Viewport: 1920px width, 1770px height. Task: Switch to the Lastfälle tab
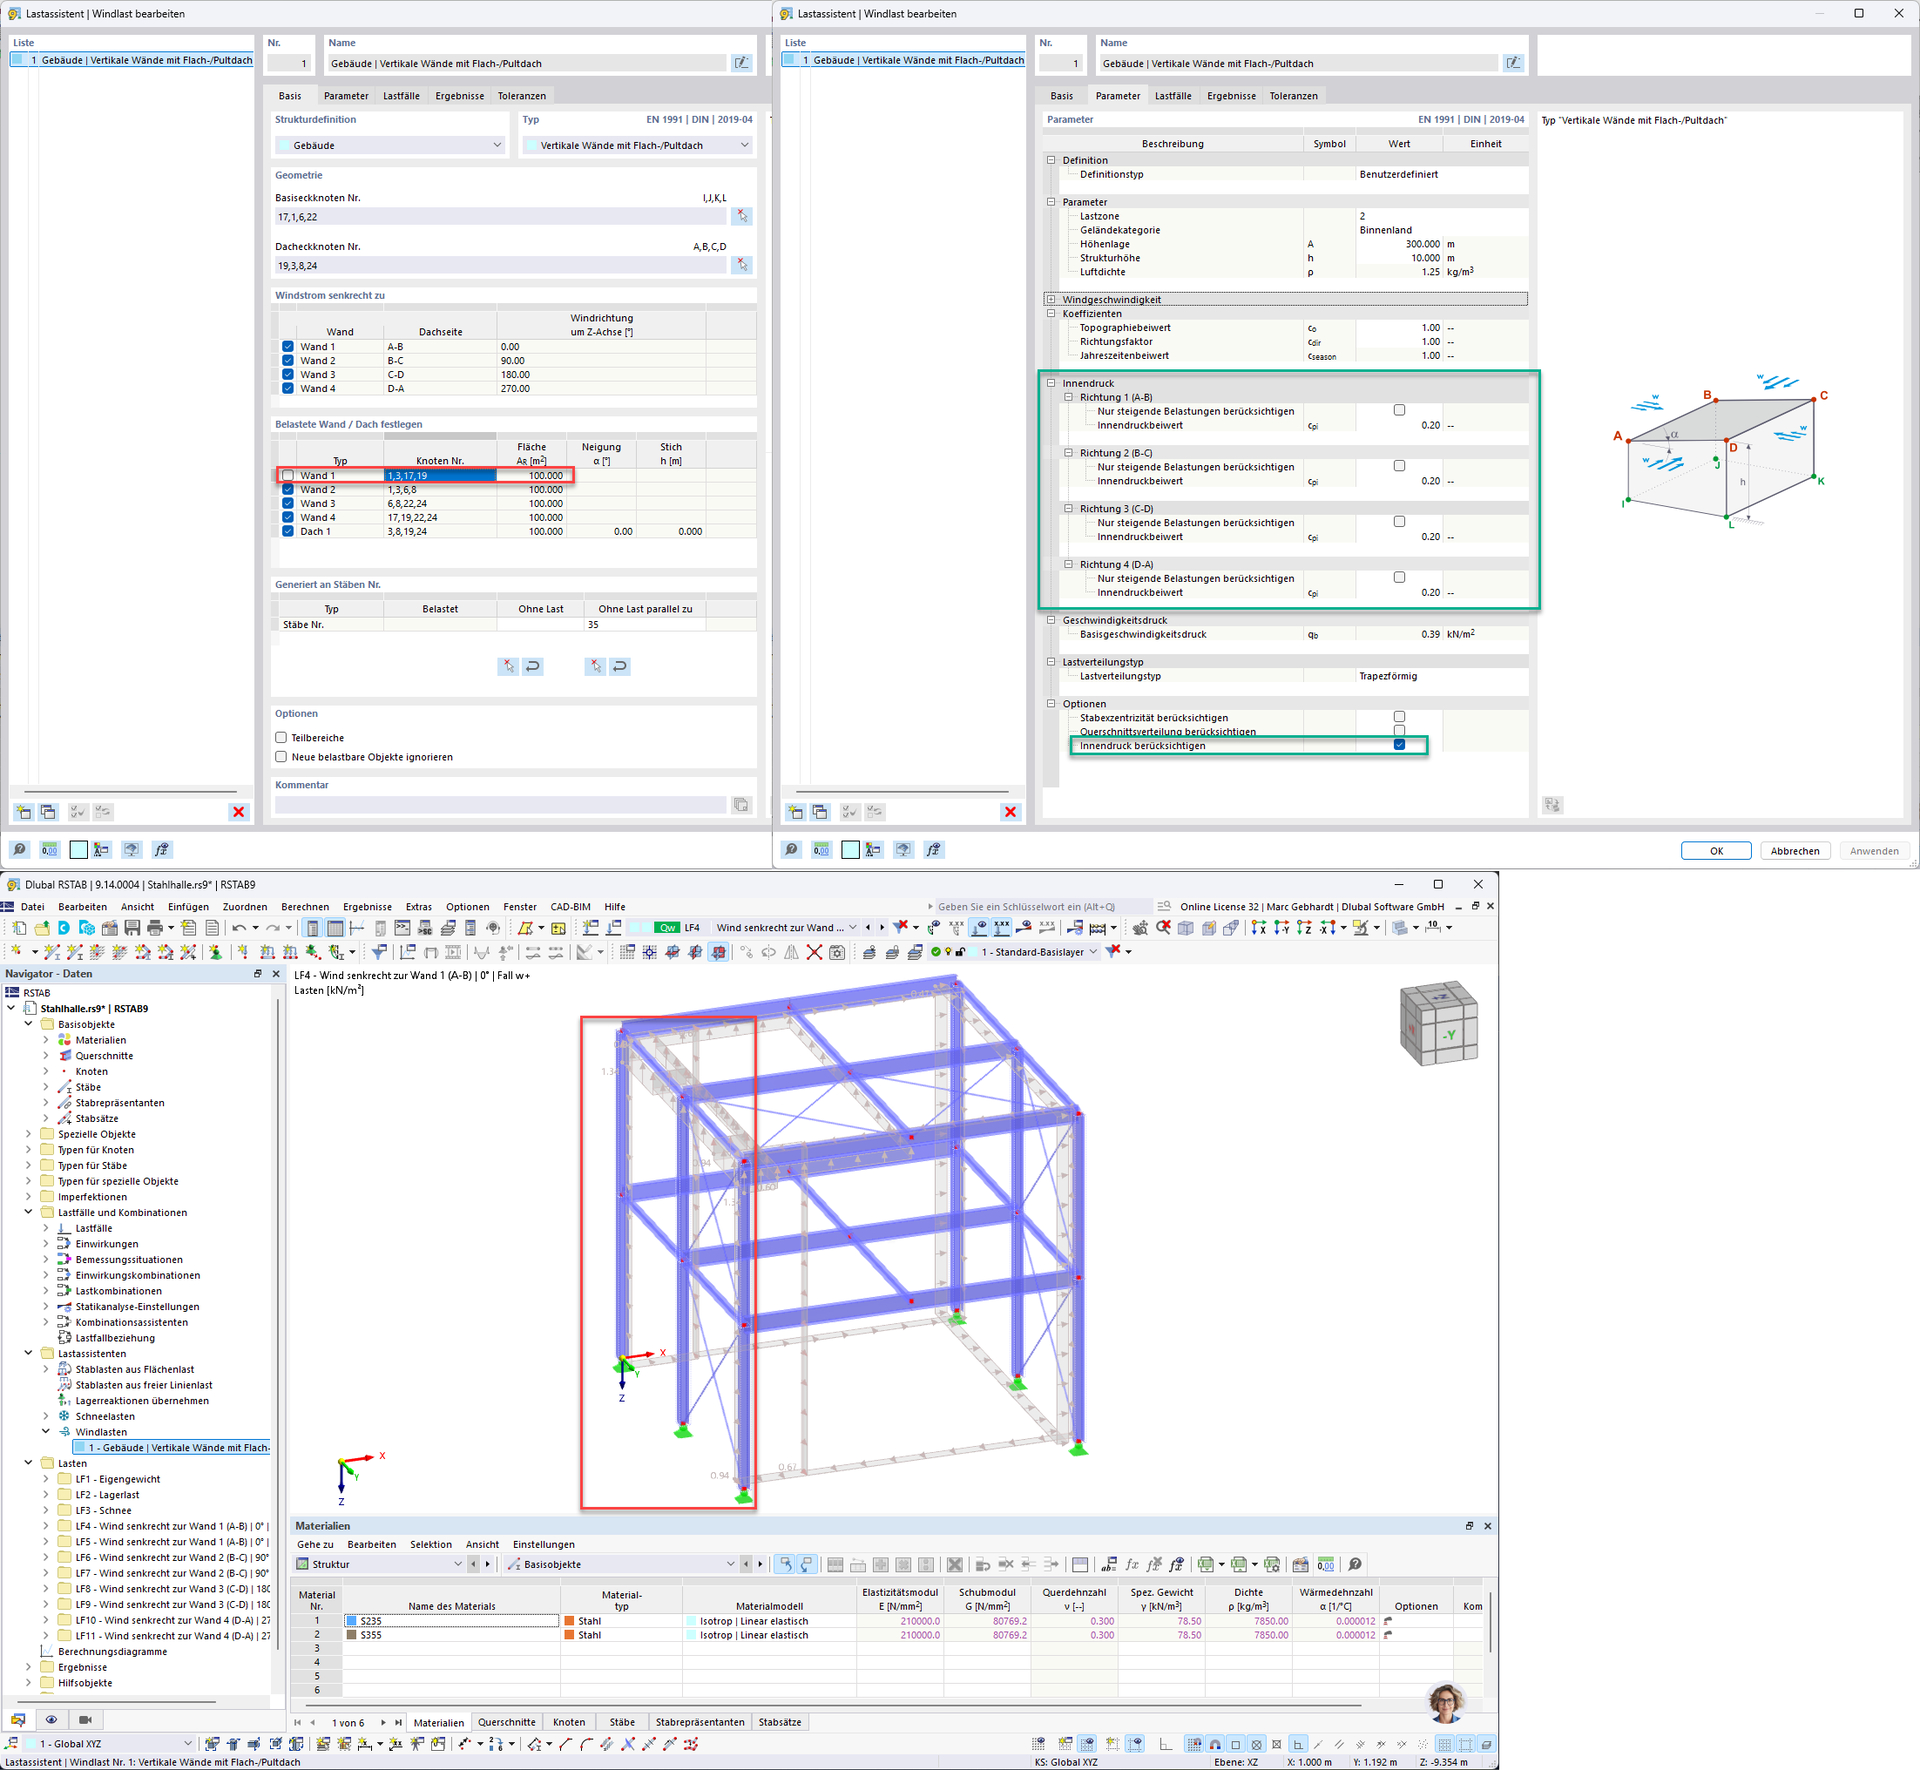pos(401,96)
